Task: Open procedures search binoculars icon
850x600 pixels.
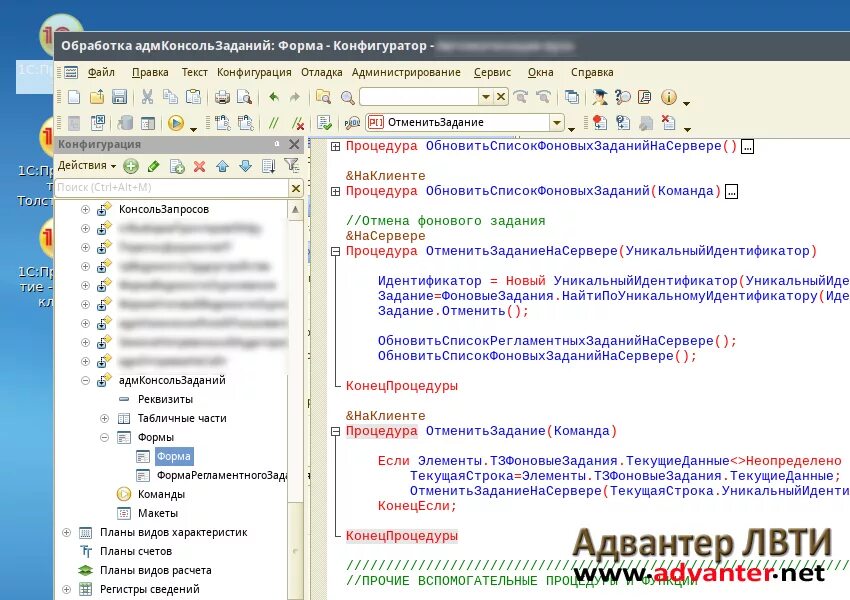Action: tap(352, 123)
